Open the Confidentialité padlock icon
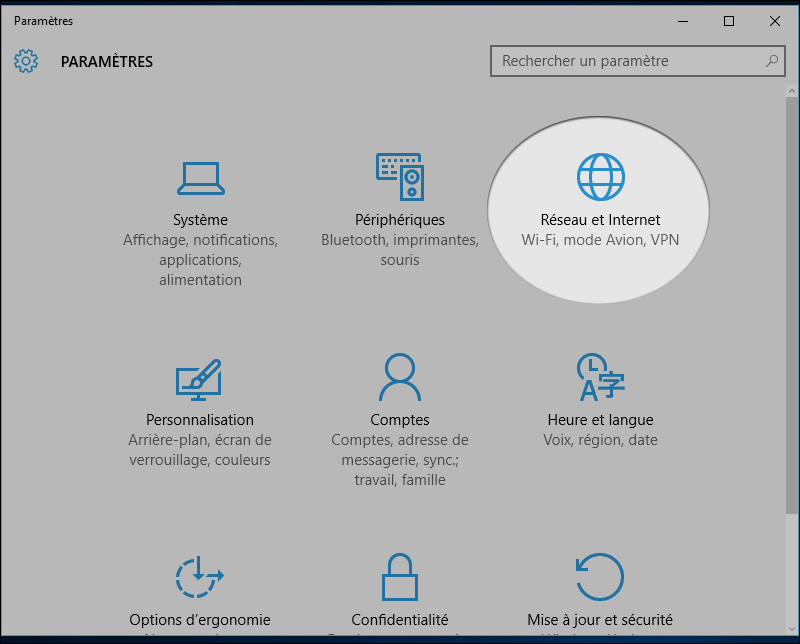The width and height of the screenshot is (800, 644). [399, 580]
